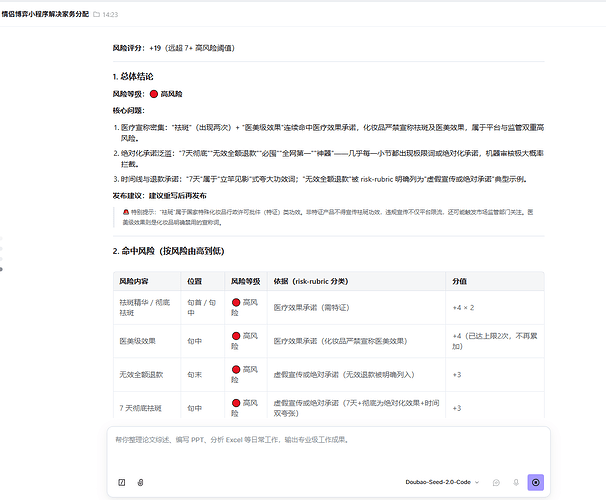The width and height of the screenshot is (606, 500).
Task: Click the dark outline dot on left edge
Action: pos(1,269)
